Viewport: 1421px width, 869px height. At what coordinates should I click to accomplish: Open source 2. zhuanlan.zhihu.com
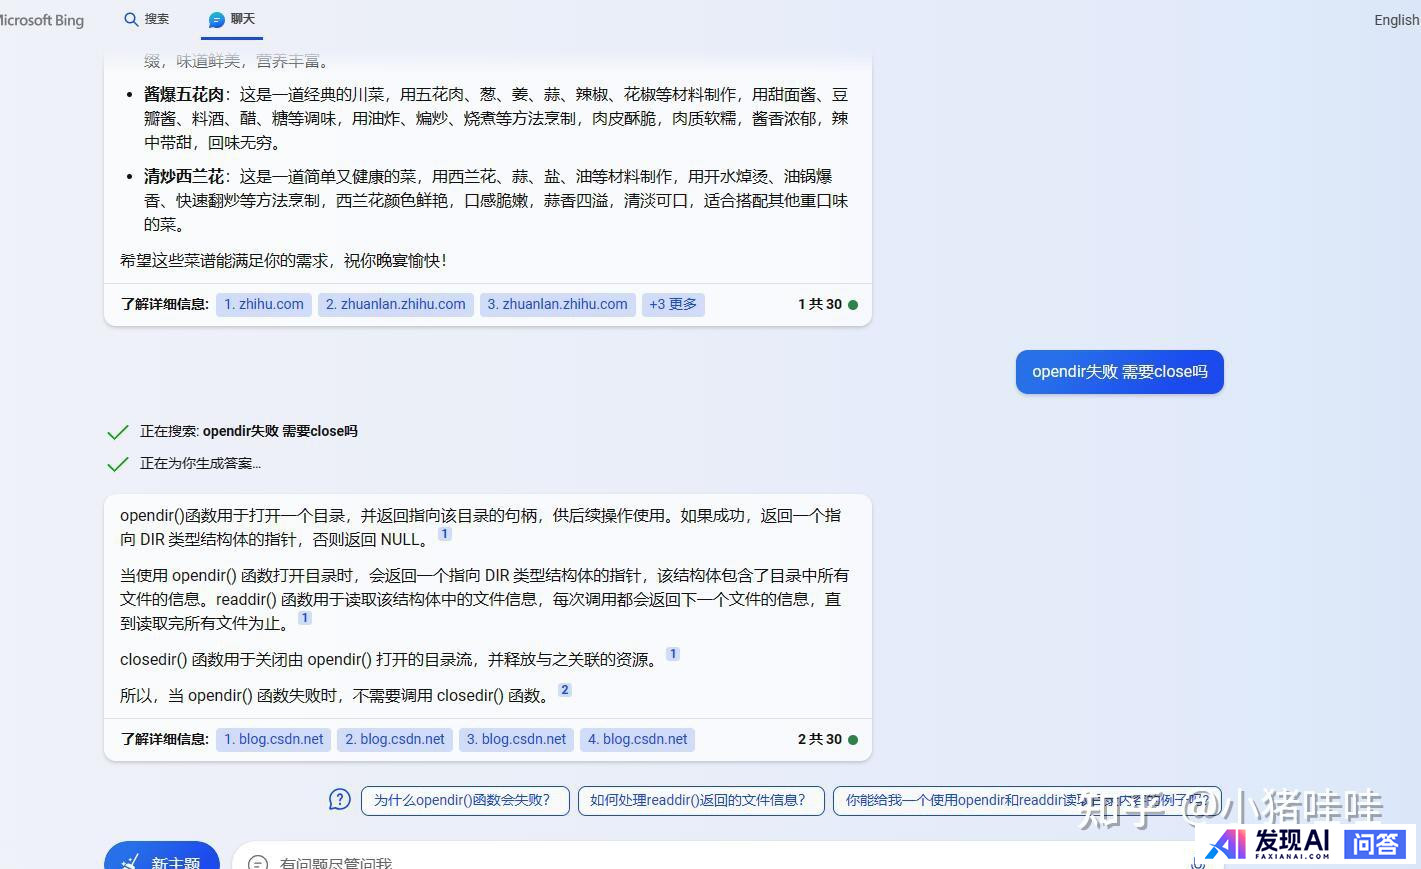[396, 304]
